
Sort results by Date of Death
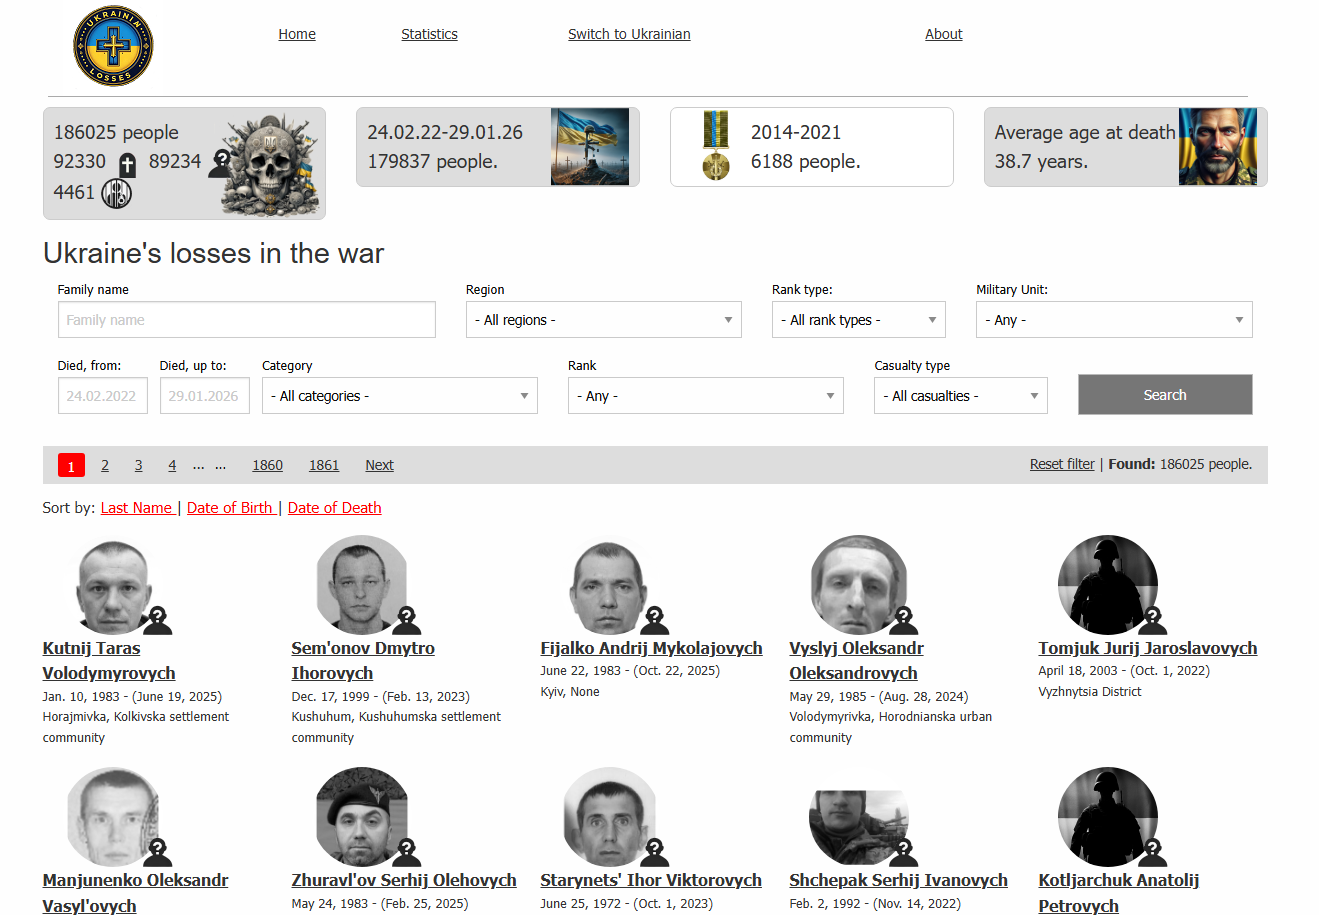tap(335, 508)
